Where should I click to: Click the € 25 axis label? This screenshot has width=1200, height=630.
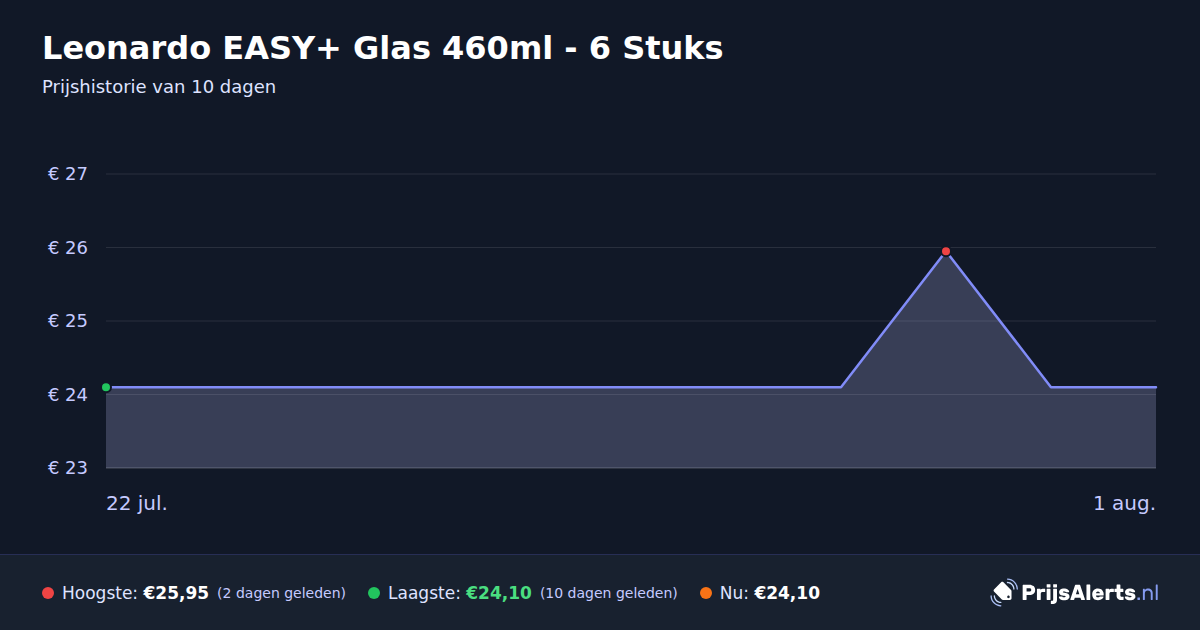tap(68, 321)
